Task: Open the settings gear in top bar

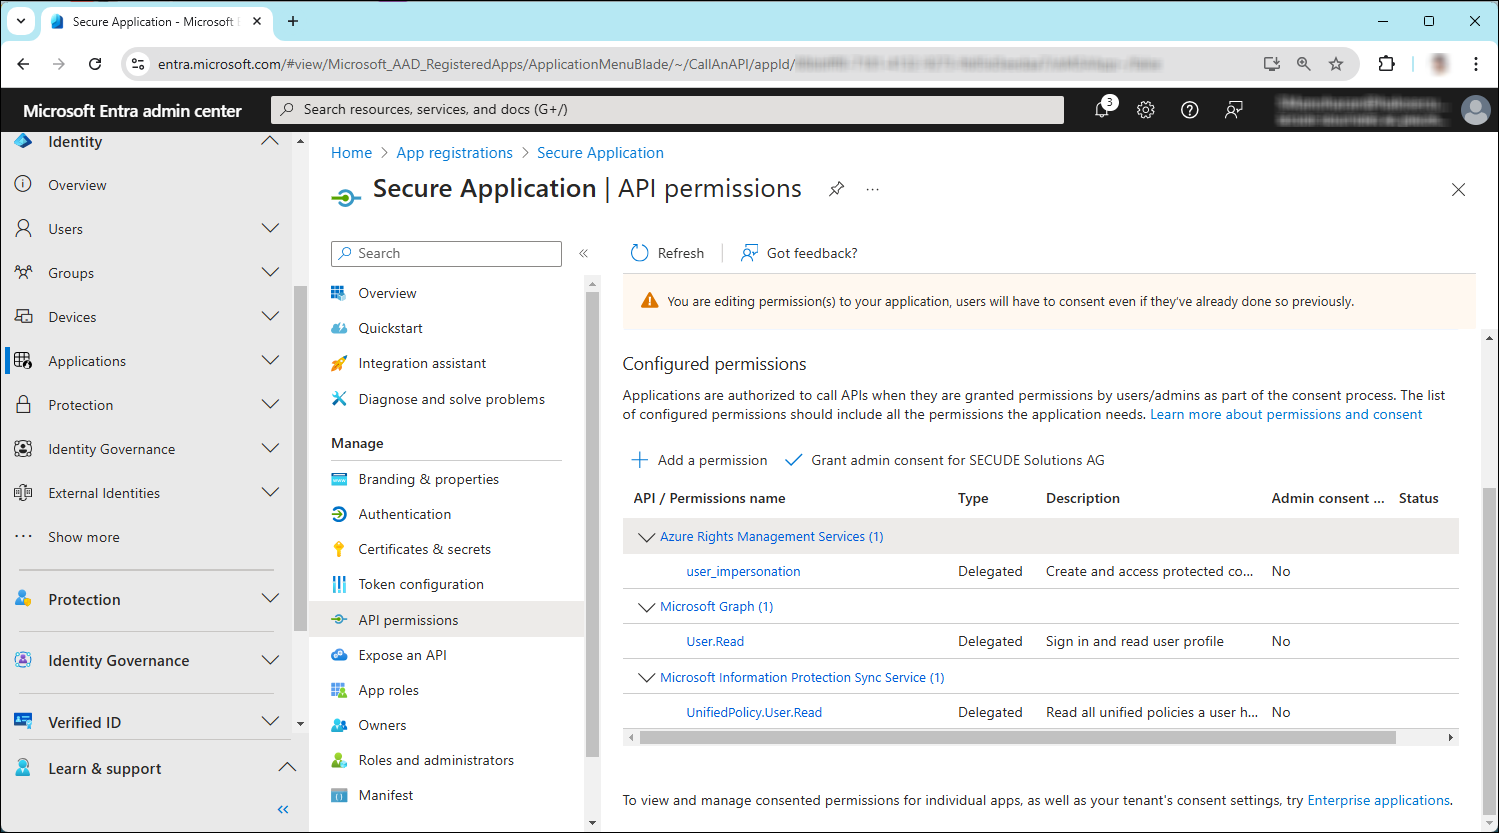Action: click(x=1145, y=110)
